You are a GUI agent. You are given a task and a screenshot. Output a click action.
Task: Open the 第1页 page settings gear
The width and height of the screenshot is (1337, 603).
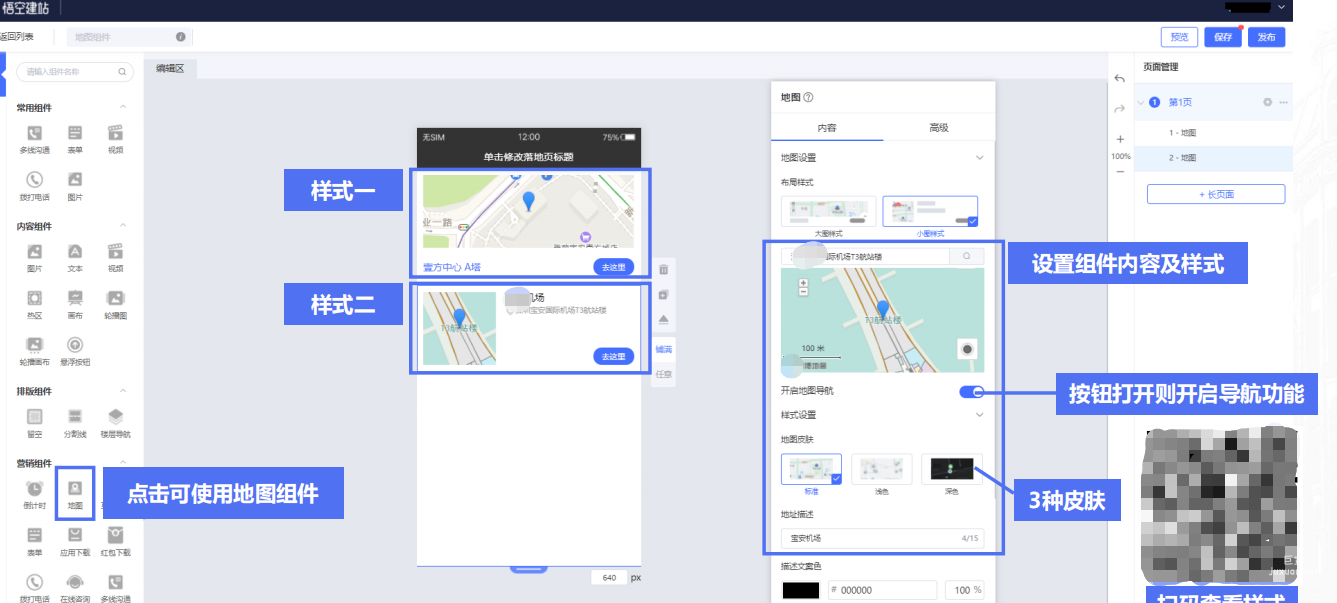[x=1267, y=102]
